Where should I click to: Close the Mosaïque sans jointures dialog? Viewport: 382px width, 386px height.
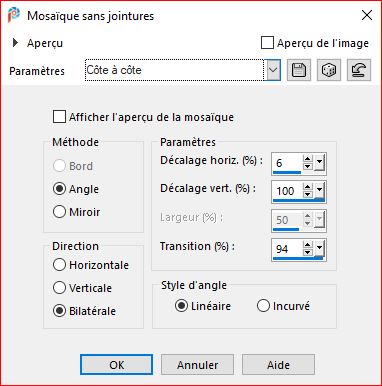tap(367, 15)
